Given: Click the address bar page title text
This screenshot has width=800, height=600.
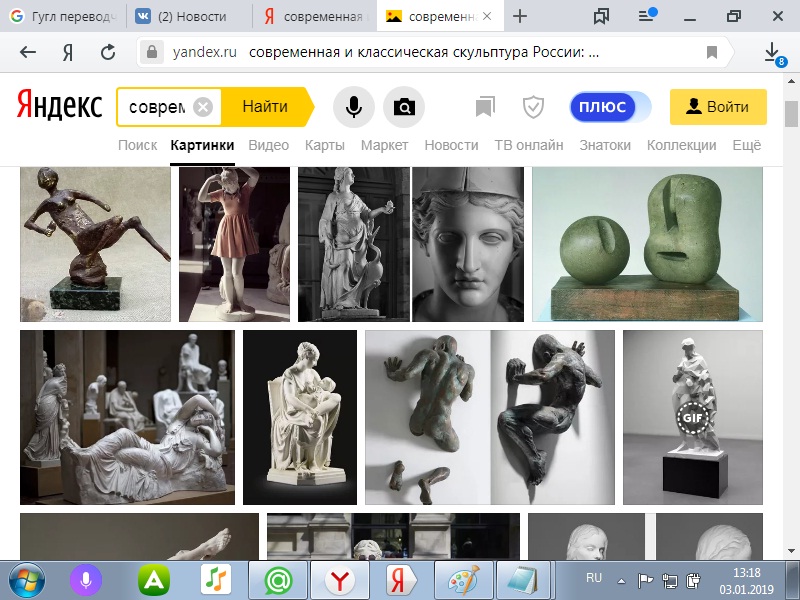Looking at the screenshot, I should pos(423,52).
